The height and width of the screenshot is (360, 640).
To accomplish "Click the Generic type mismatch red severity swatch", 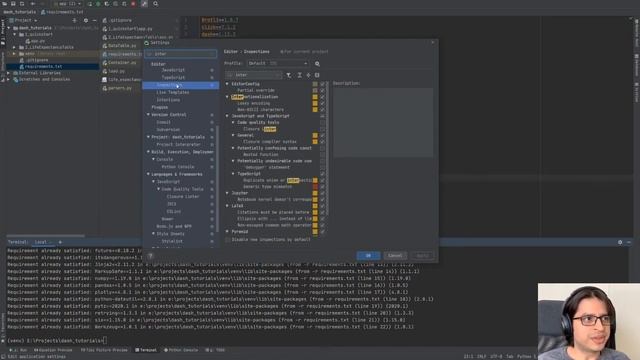I will (315, 187).
